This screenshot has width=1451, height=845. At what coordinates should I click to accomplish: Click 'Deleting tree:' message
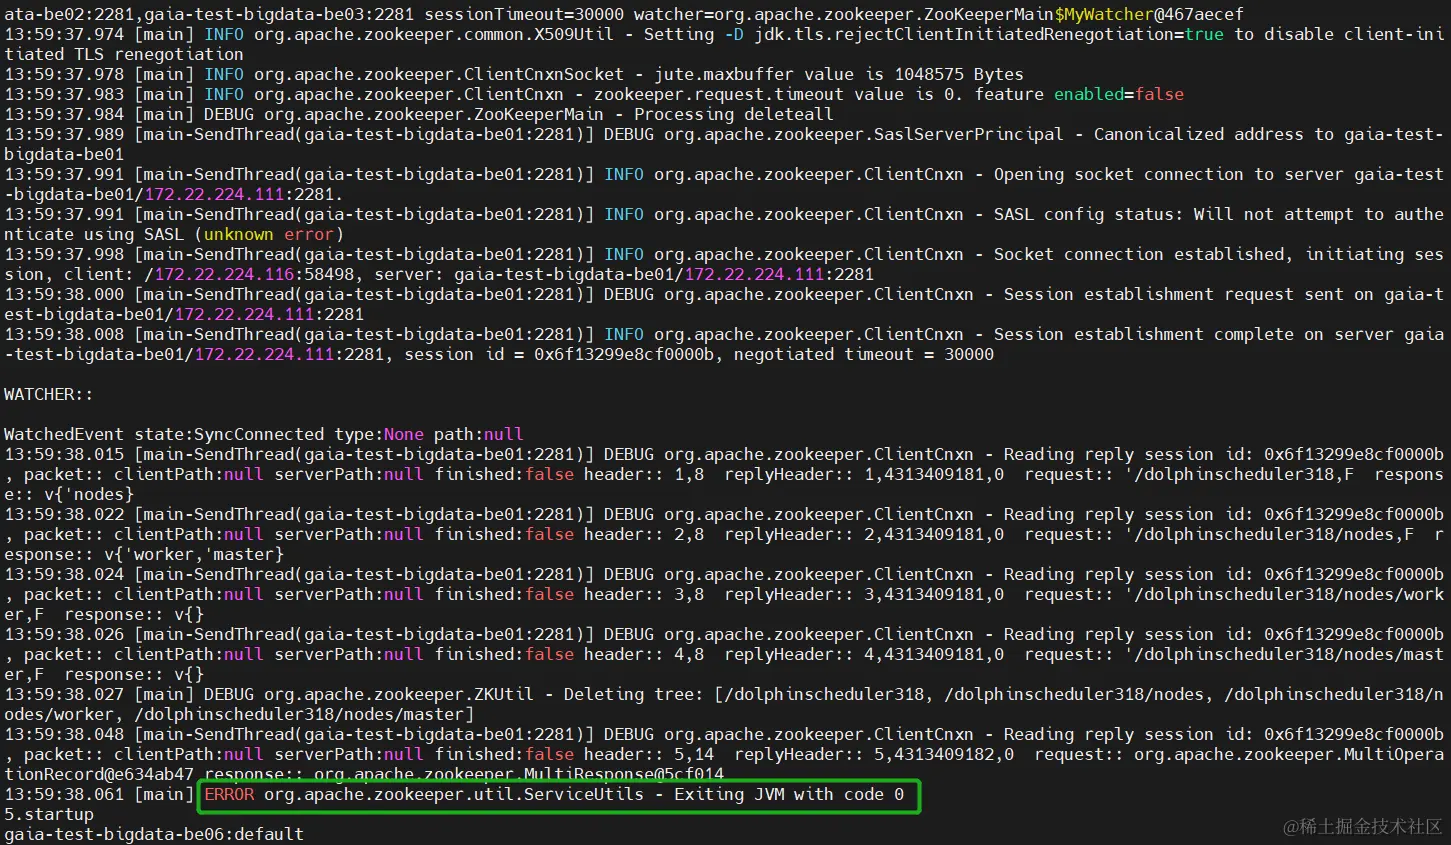(x=634, y=694)
